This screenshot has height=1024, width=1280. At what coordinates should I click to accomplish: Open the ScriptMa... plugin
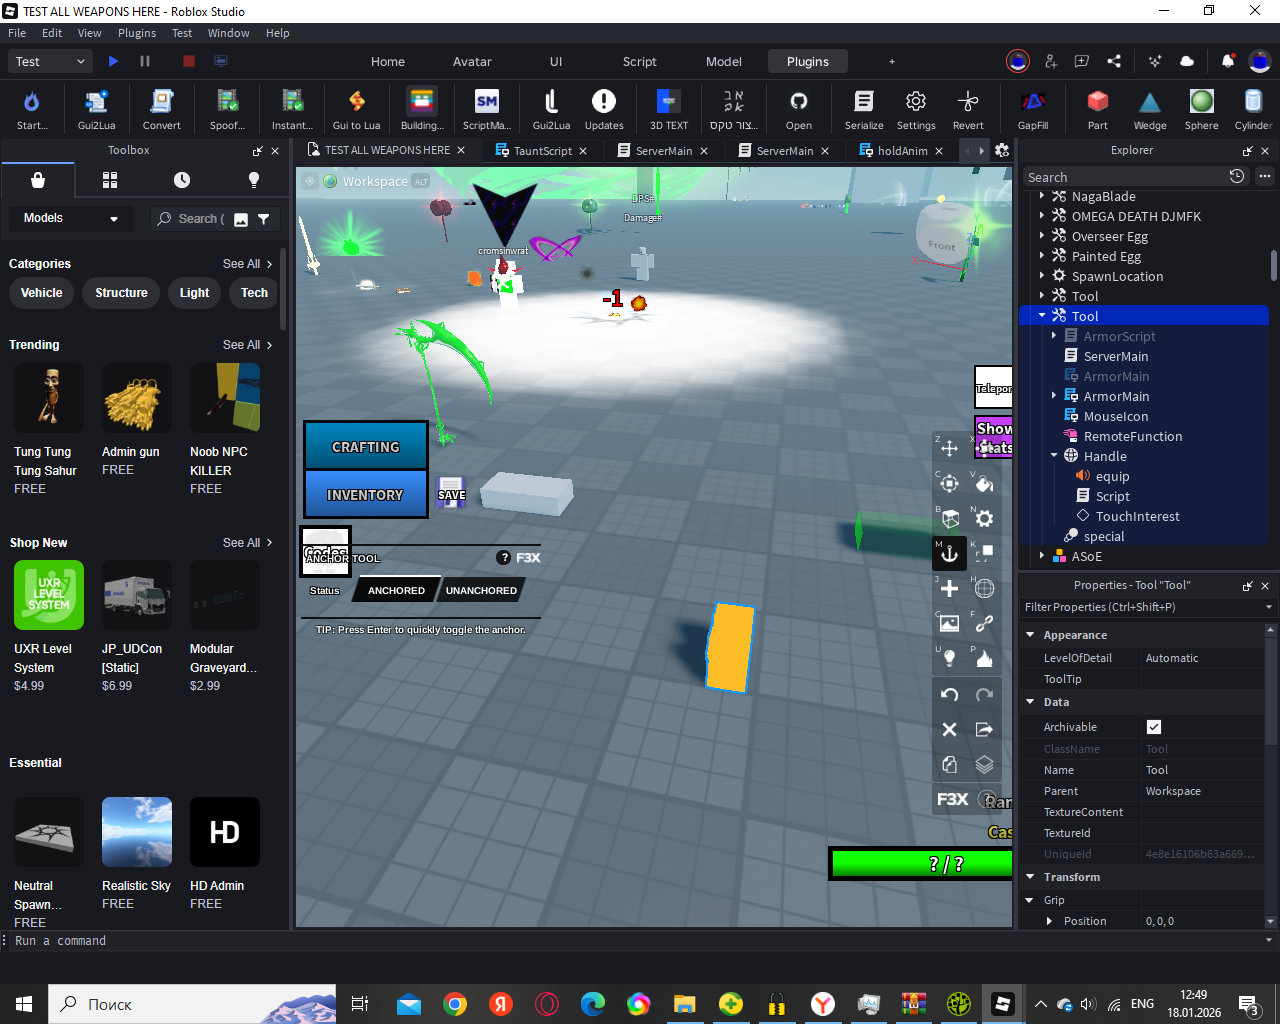pos(486,109)
